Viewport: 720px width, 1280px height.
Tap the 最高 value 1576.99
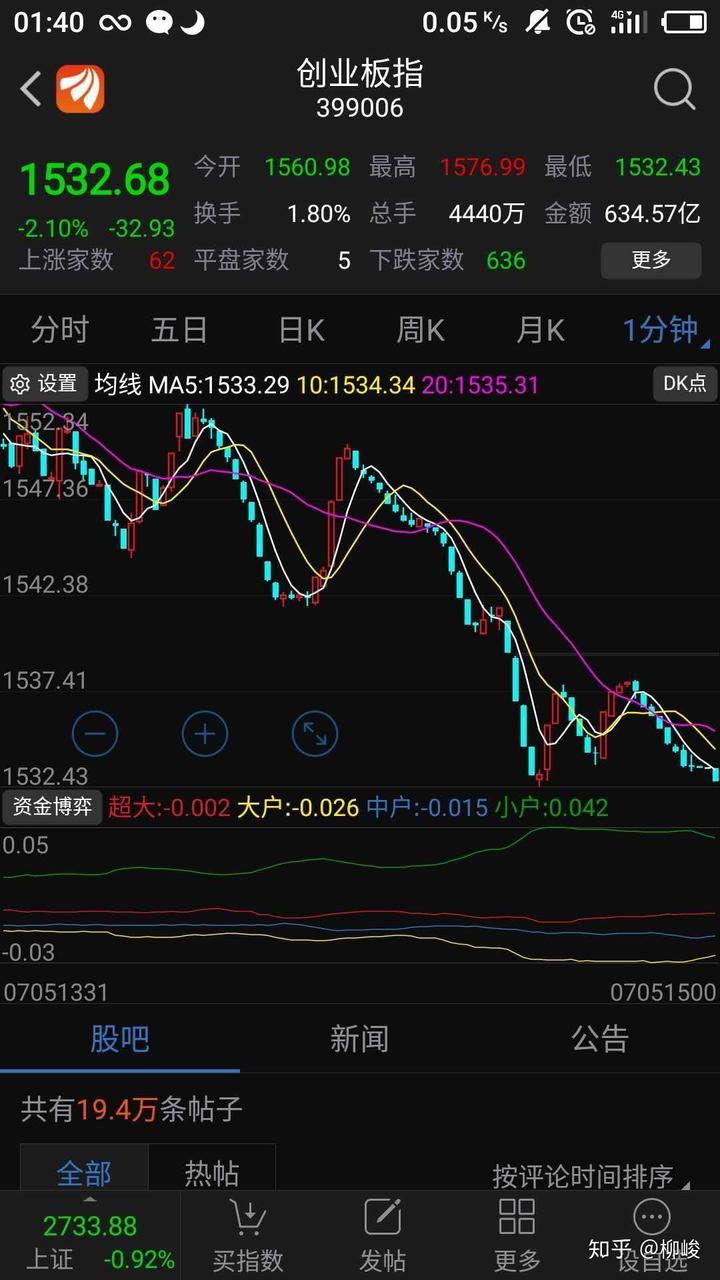coord(482,167)
